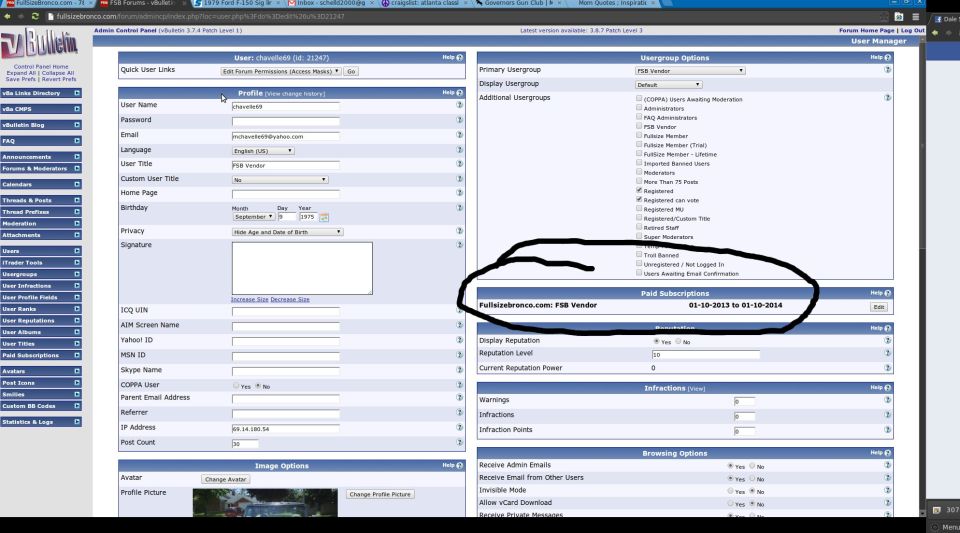The image size is (960, 533).
Task: Click help icon beside IP Address
Action: [459, 427]
